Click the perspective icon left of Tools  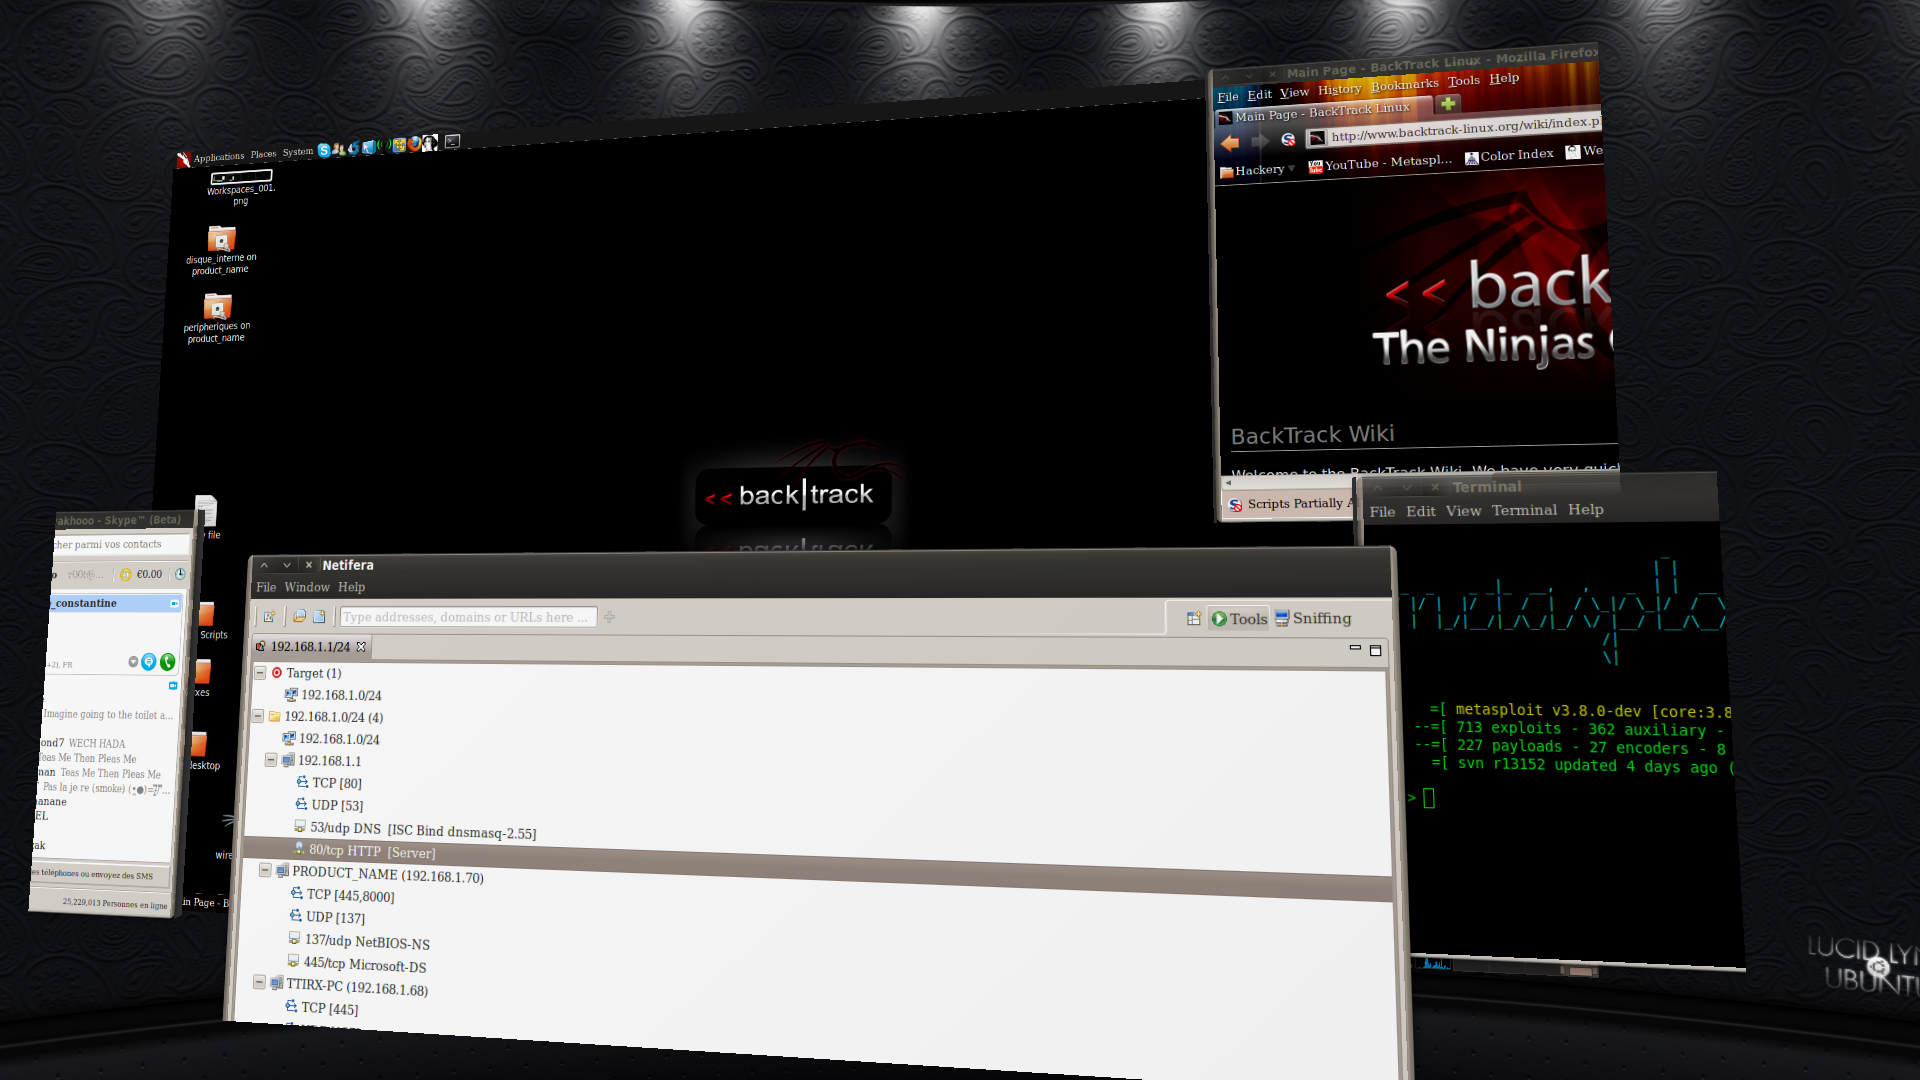[x=1193, y=619]
